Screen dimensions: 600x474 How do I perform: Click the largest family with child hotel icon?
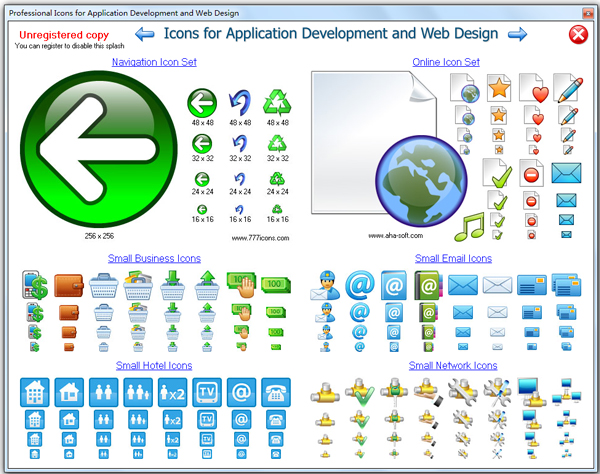click(x=138, y=393)
